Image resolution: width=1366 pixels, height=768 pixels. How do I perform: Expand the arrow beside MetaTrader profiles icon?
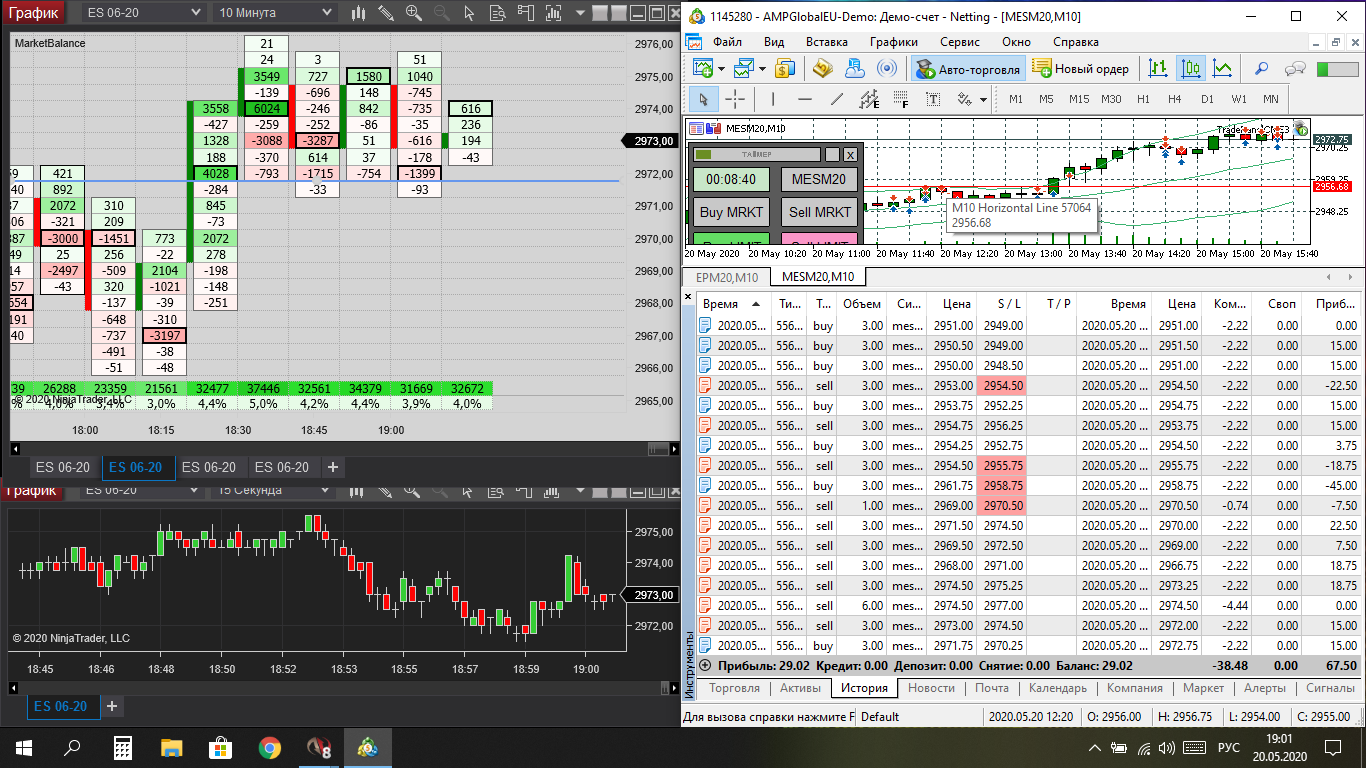click(x=762, y=69)
